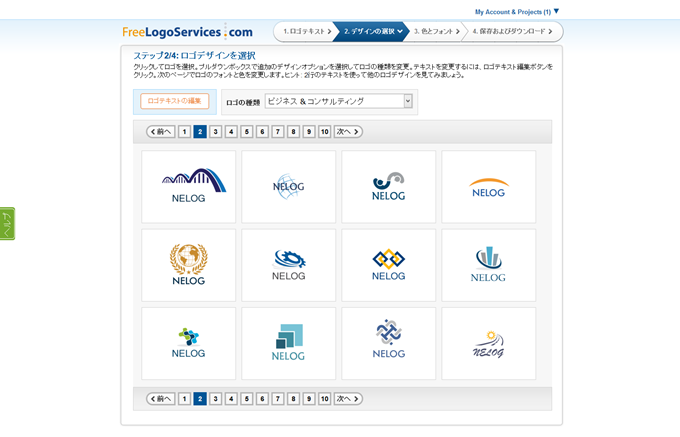Click the edit logo text button
The height and width of the screenshot is (437, 680).
point(175,101)
